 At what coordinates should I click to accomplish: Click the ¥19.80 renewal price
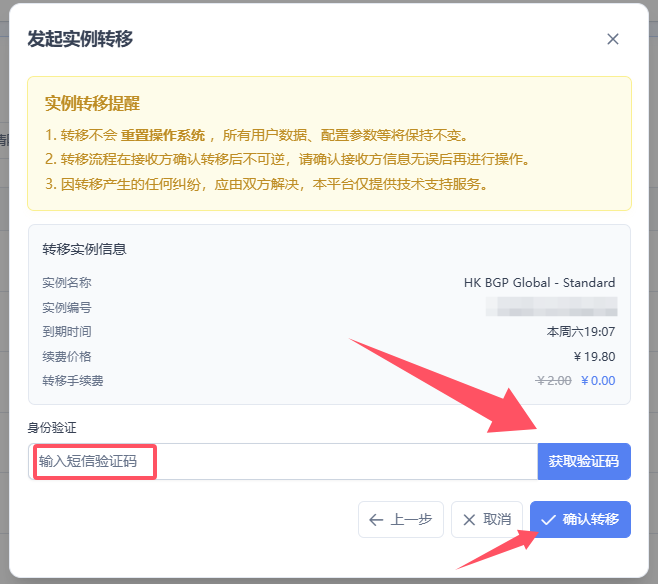pos(594,356)
